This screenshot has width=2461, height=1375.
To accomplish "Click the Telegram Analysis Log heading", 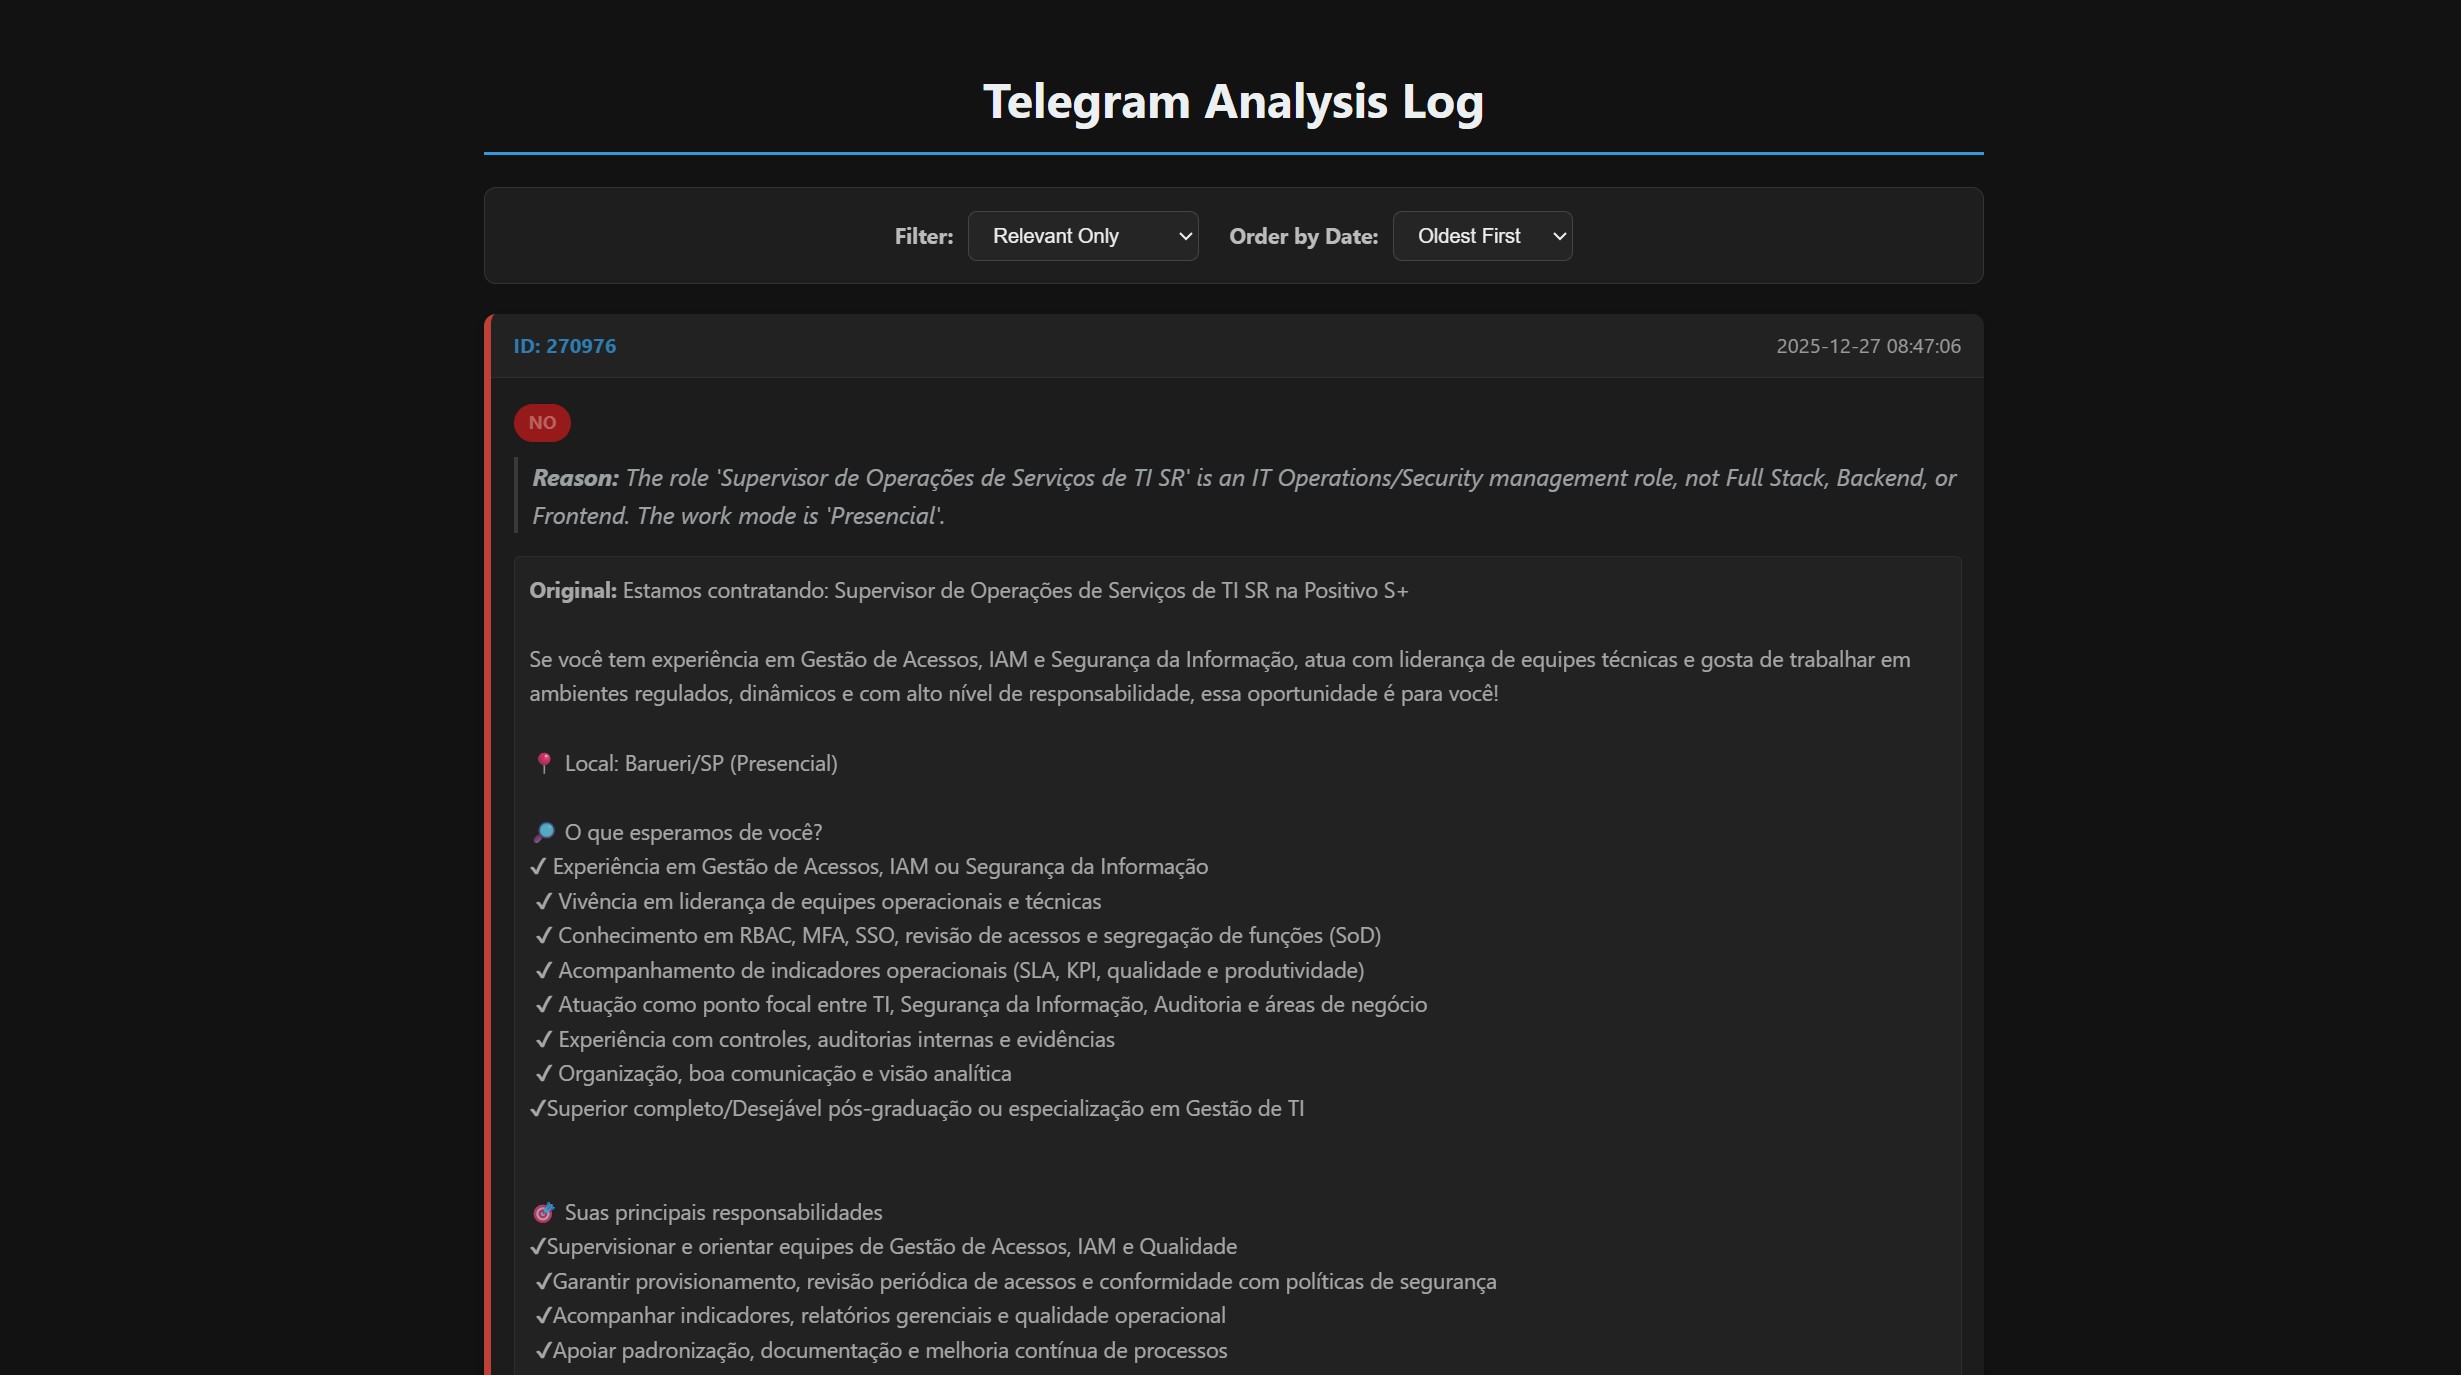I will [x=1233, y=102].
